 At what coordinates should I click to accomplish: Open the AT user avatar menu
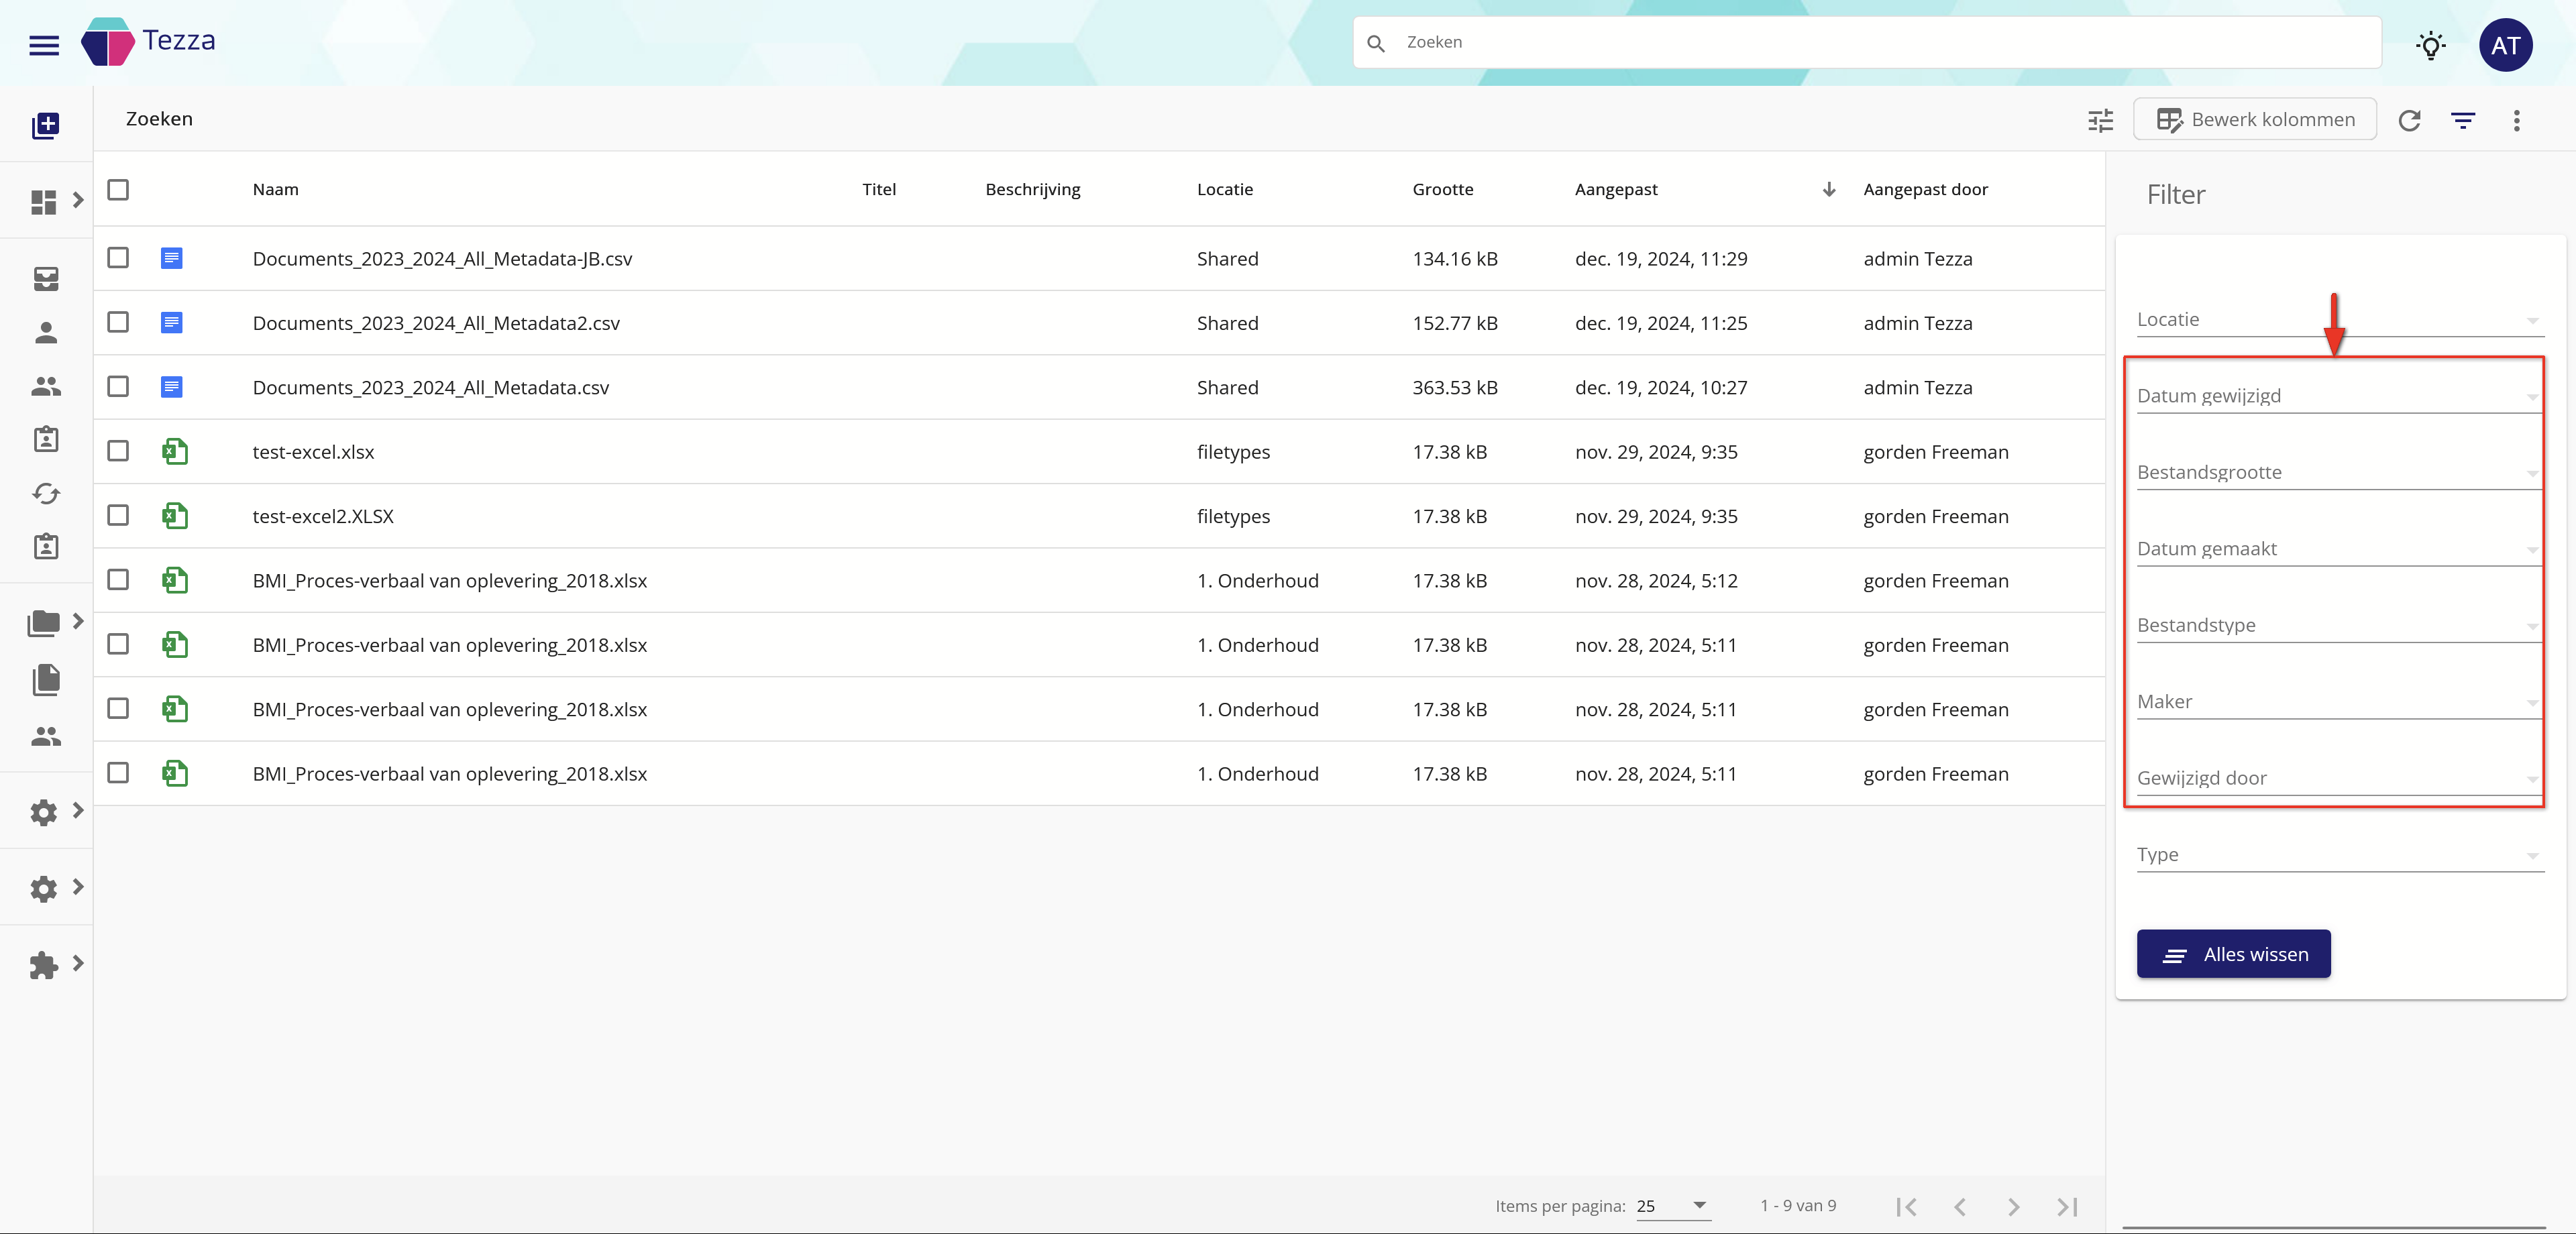(x=2505, y=45)
